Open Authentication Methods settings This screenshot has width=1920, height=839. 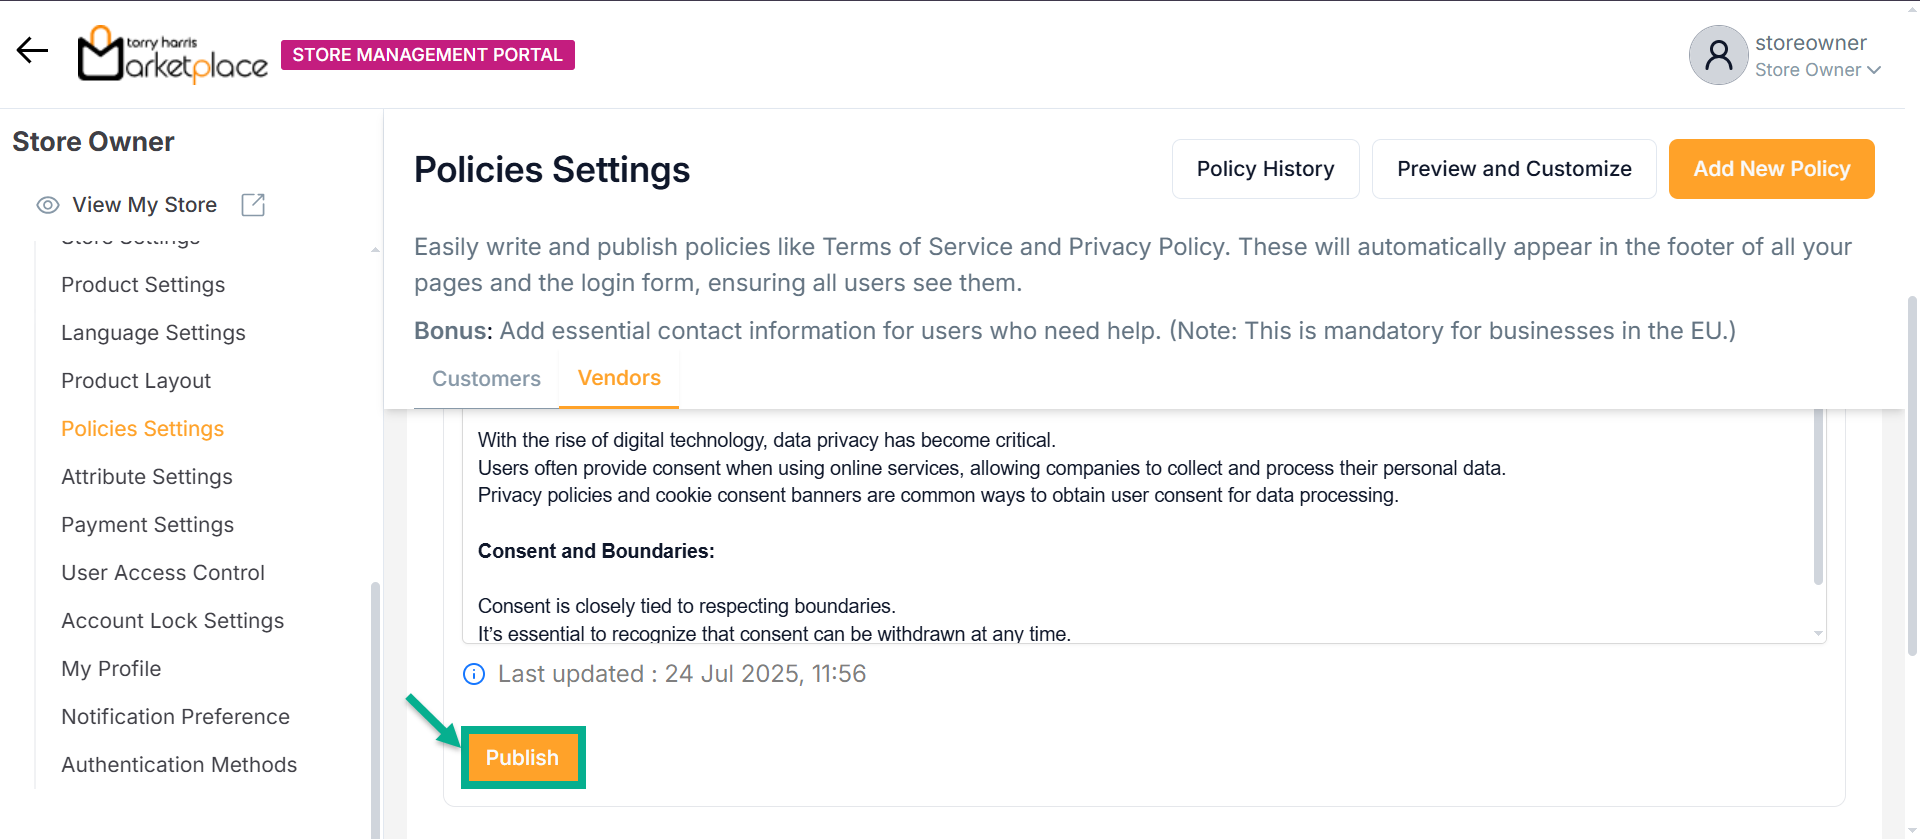tap(179, 765)
